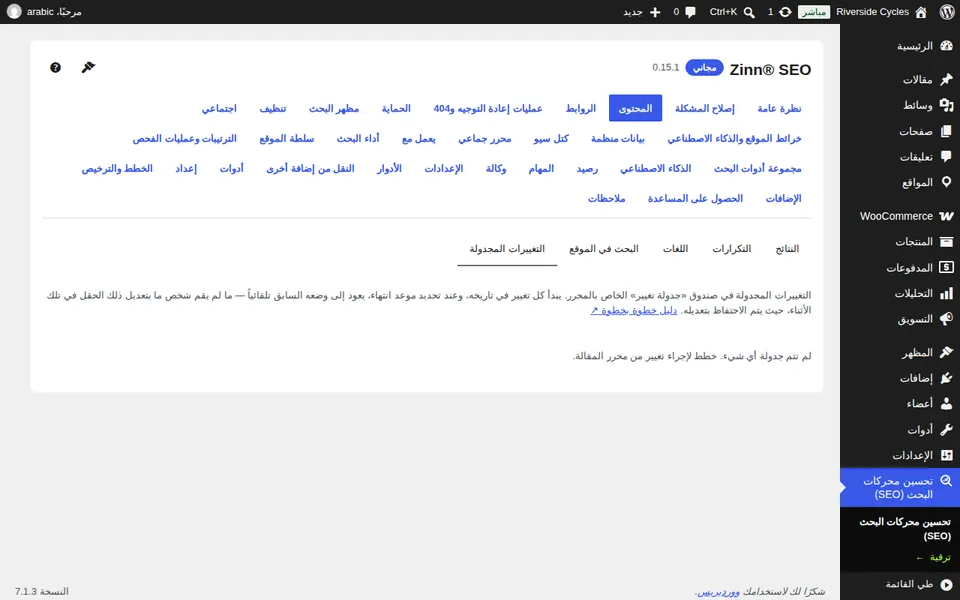960x600 pixels.
Task: Open the Riverside Cycles site name link
Action: coord(872,12)
